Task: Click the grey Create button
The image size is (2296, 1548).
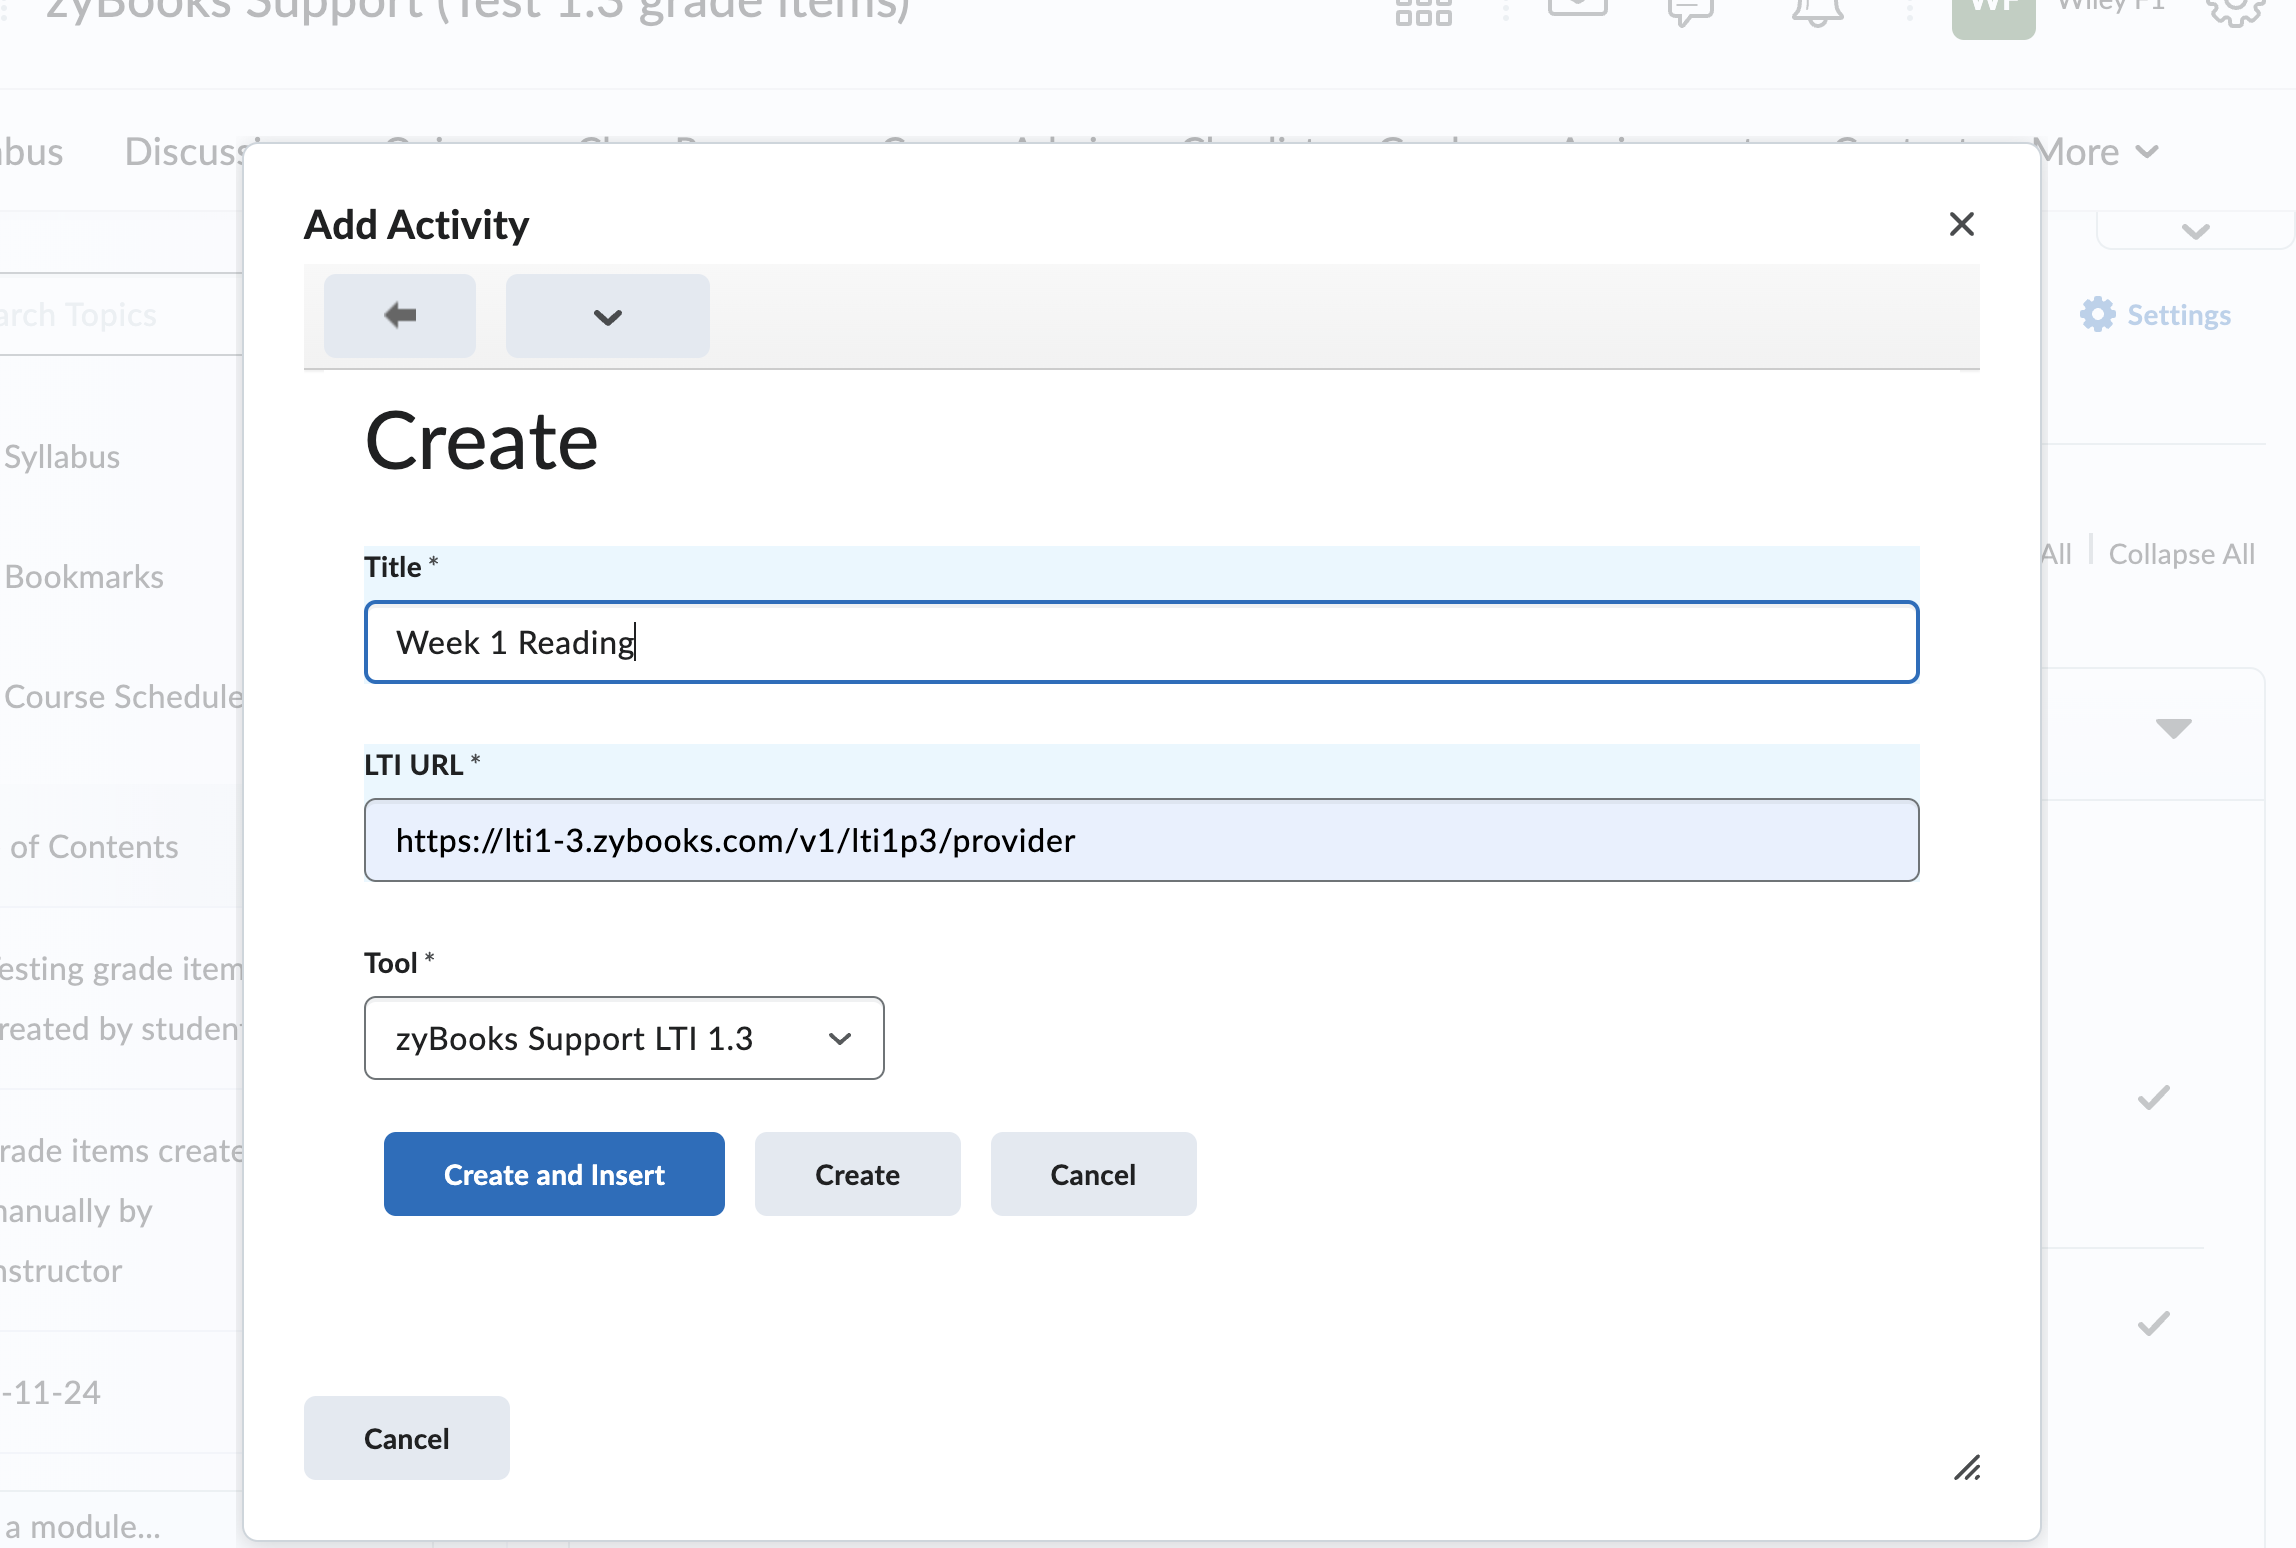Action: [x=857, y=1174]
